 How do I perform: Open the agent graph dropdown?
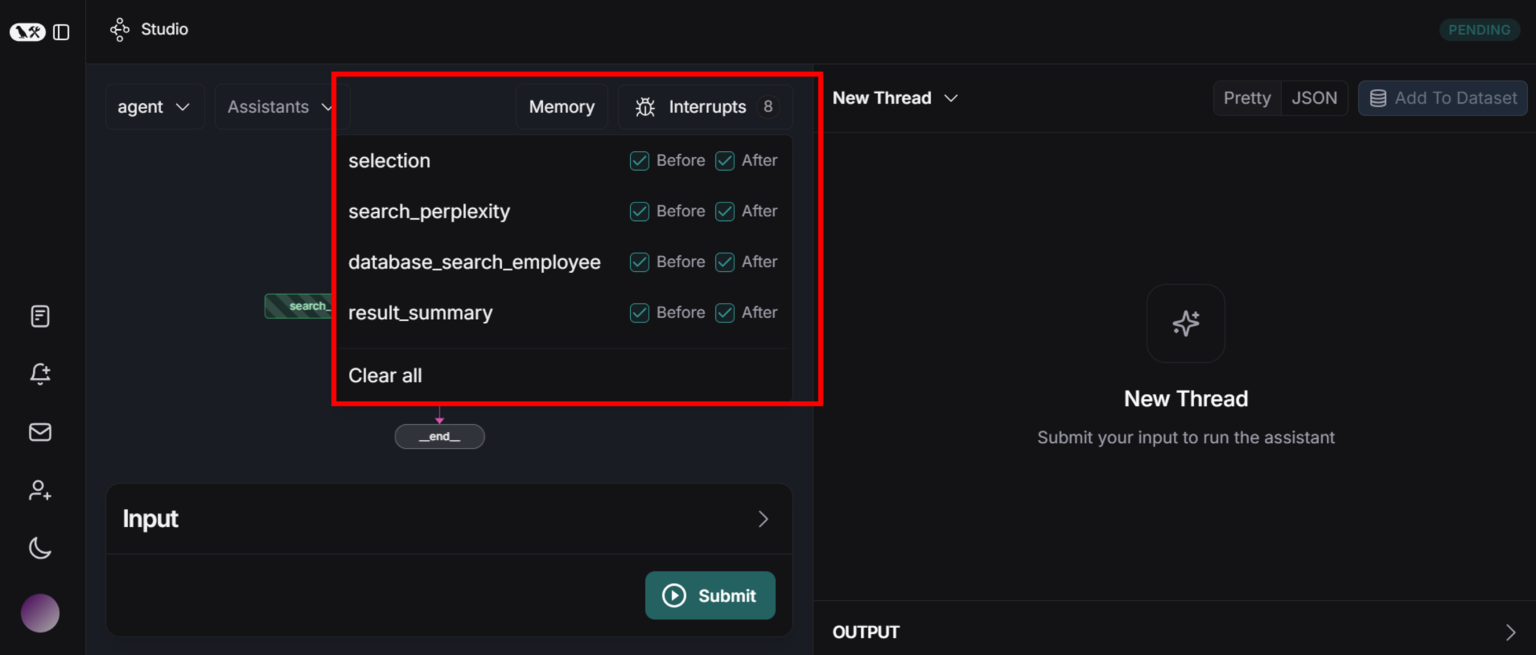(154, 107)
